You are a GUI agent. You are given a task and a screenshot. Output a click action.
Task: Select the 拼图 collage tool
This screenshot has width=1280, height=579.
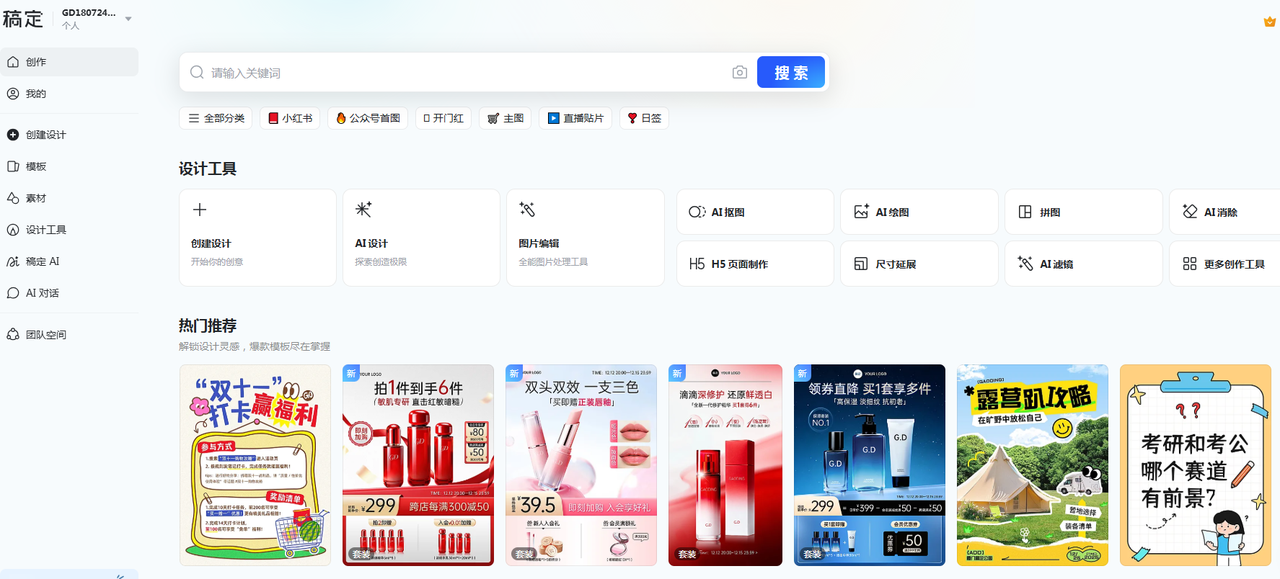(1083, 212)
